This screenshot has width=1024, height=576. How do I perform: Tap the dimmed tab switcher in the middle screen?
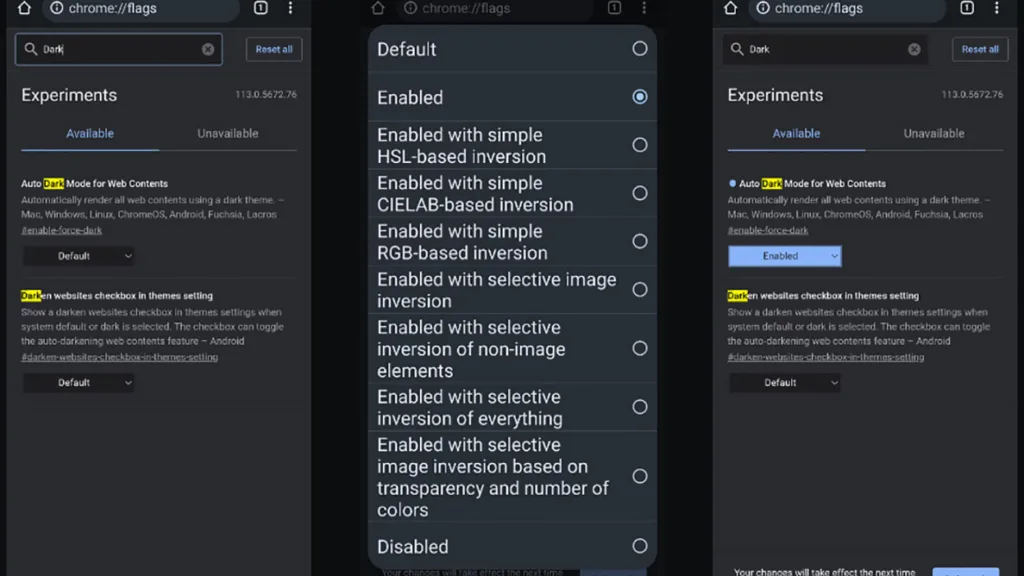pos(614,8)
